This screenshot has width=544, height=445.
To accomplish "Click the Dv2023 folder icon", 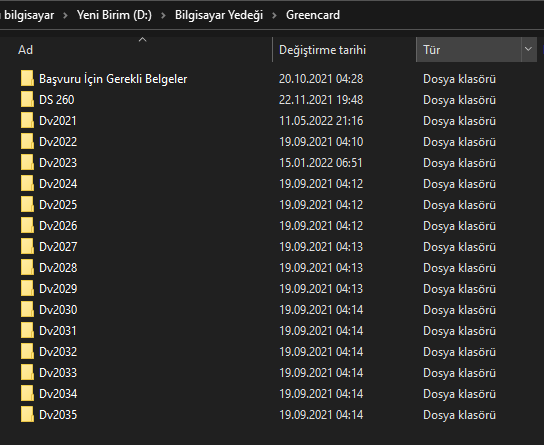I will pyautogui.click(x=27, y=163).
